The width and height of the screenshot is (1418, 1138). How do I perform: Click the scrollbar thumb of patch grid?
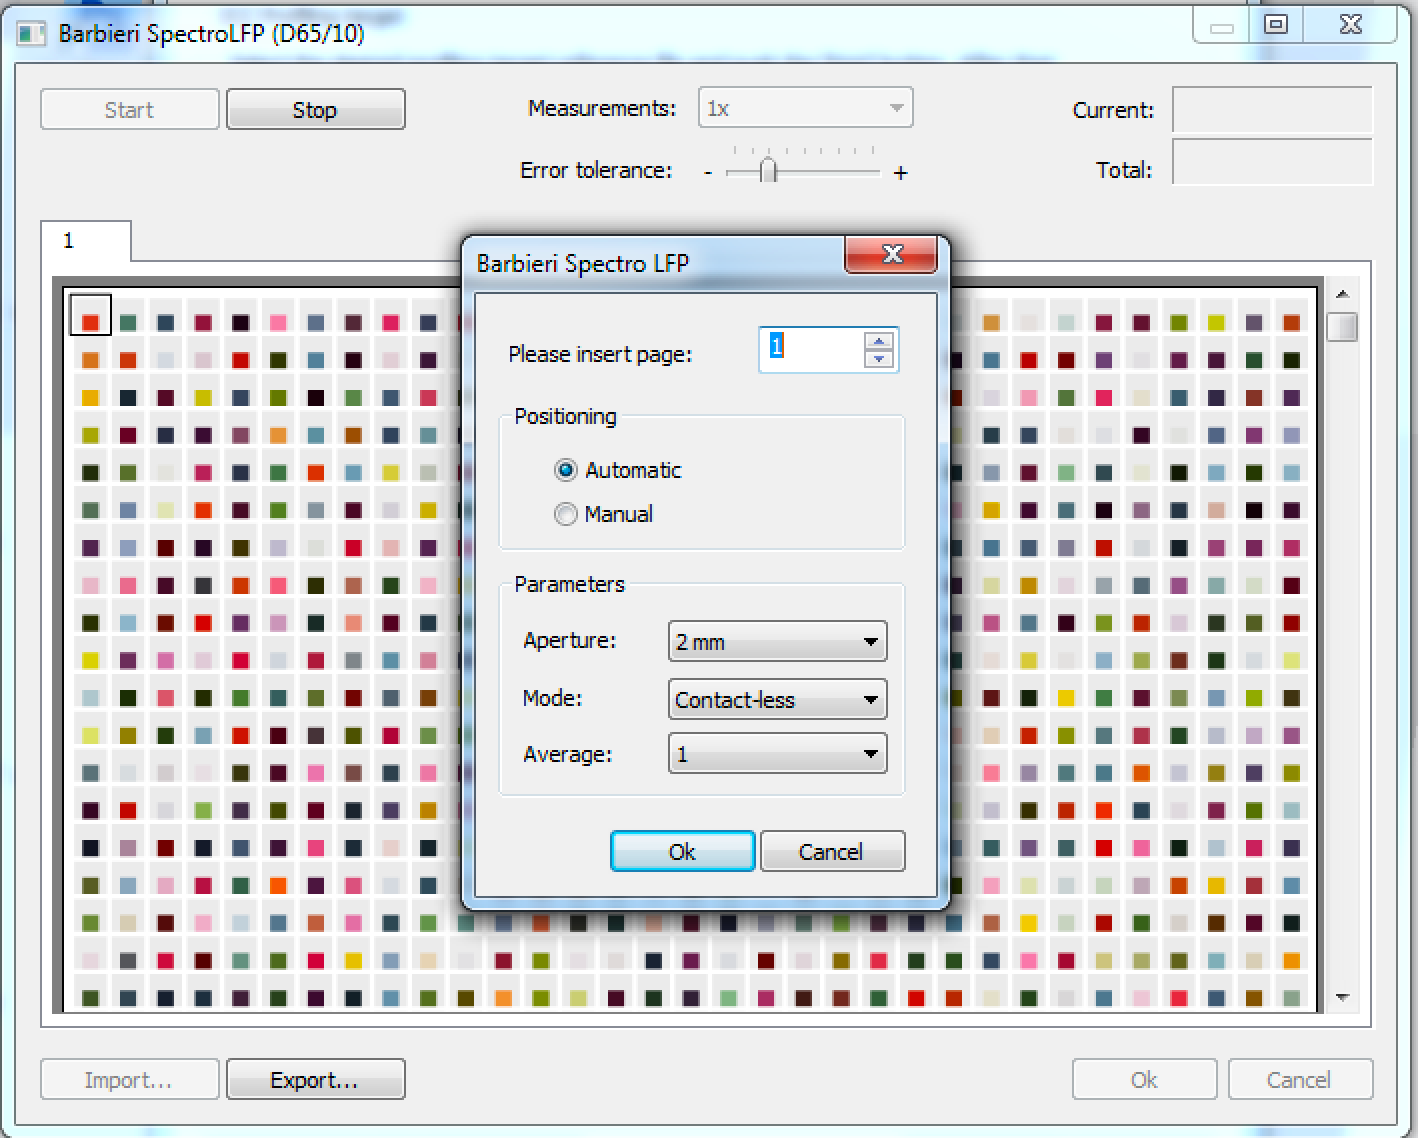(x=1342, y=326)
